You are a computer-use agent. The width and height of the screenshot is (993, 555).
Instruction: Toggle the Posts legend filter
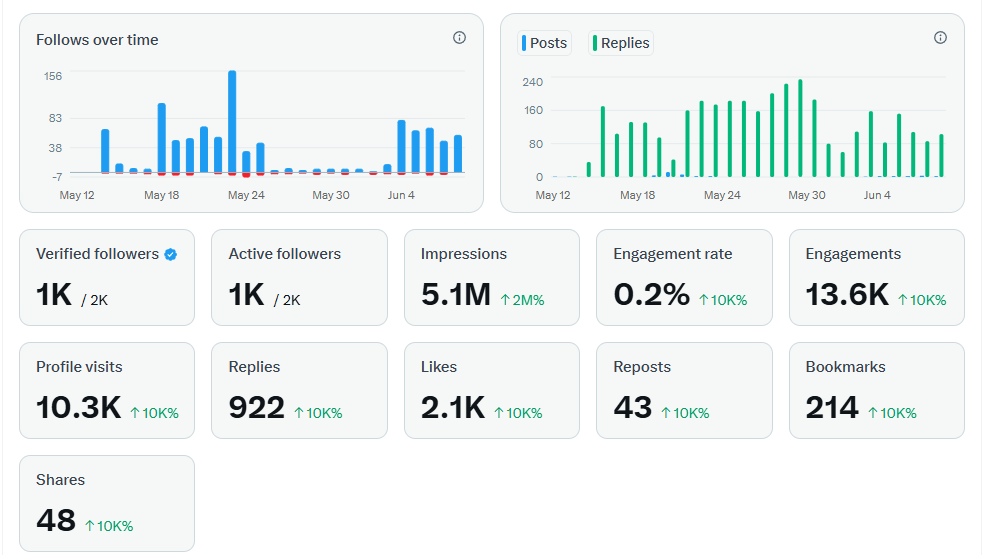point(545,43)
